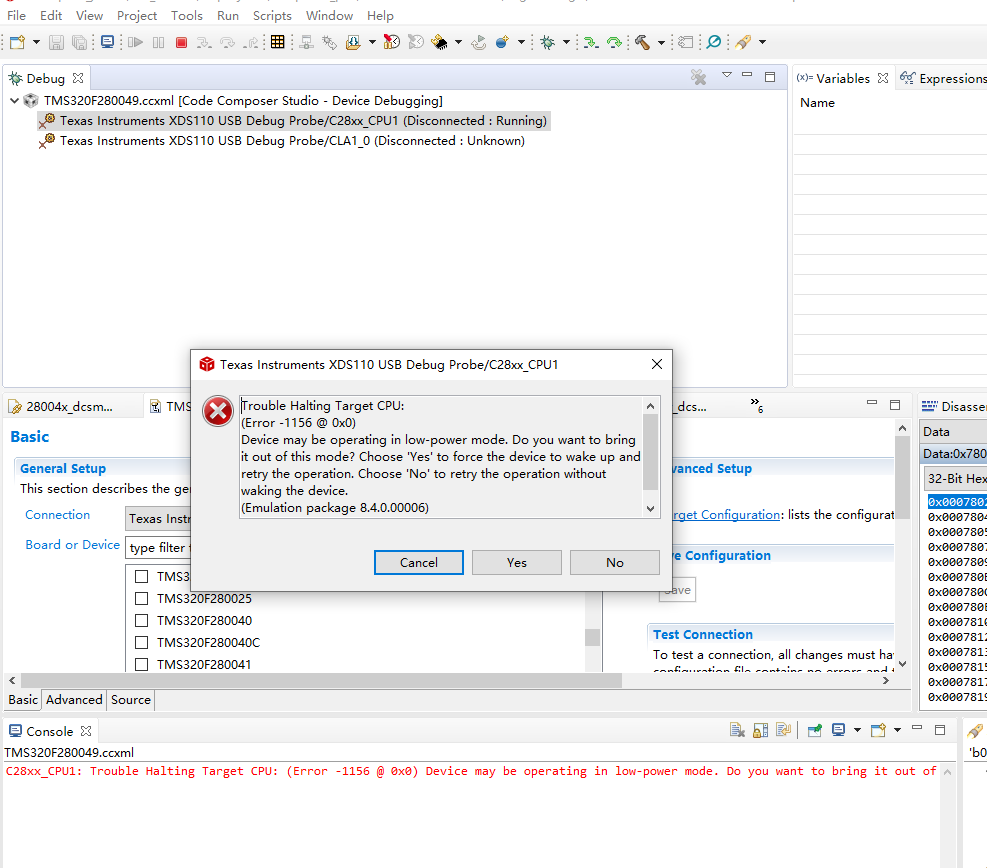Screen dimensions: 987x868
Task: Open the Load Program dropdown arrow
Action: click(372, 42)
